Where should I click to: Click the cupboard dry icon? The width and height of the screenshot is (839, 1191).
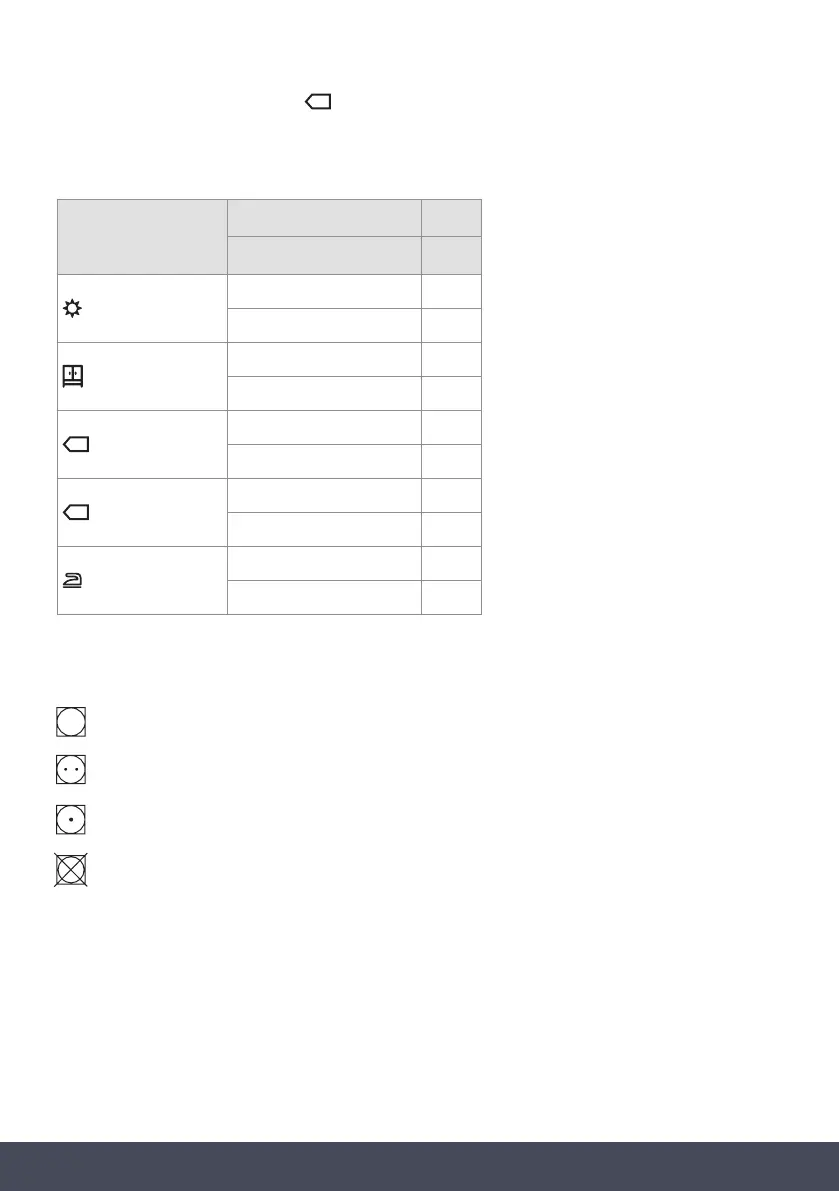click(x=74, y=377)
